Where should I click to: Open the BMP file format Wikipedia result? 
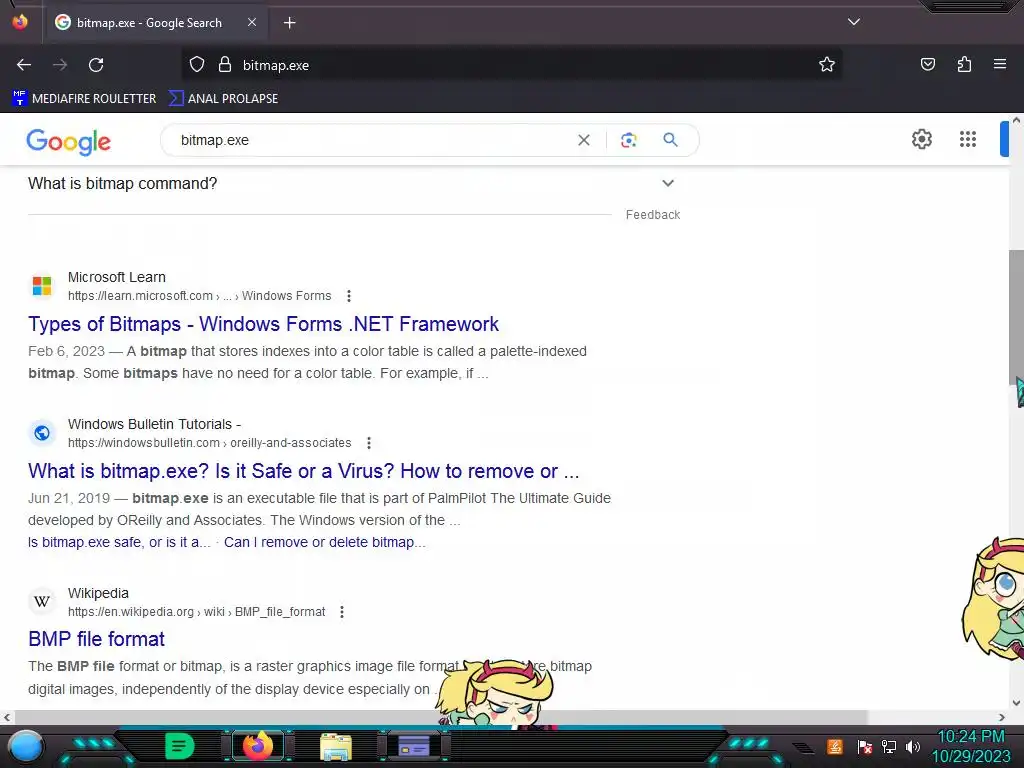click(x=97, y=639)
